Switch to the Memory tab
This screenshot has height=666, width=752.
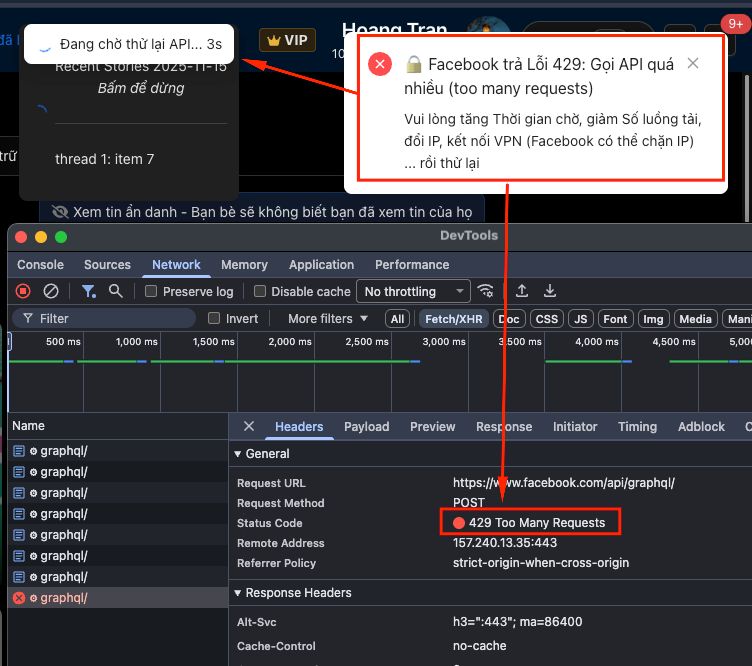tap(244, 265)
